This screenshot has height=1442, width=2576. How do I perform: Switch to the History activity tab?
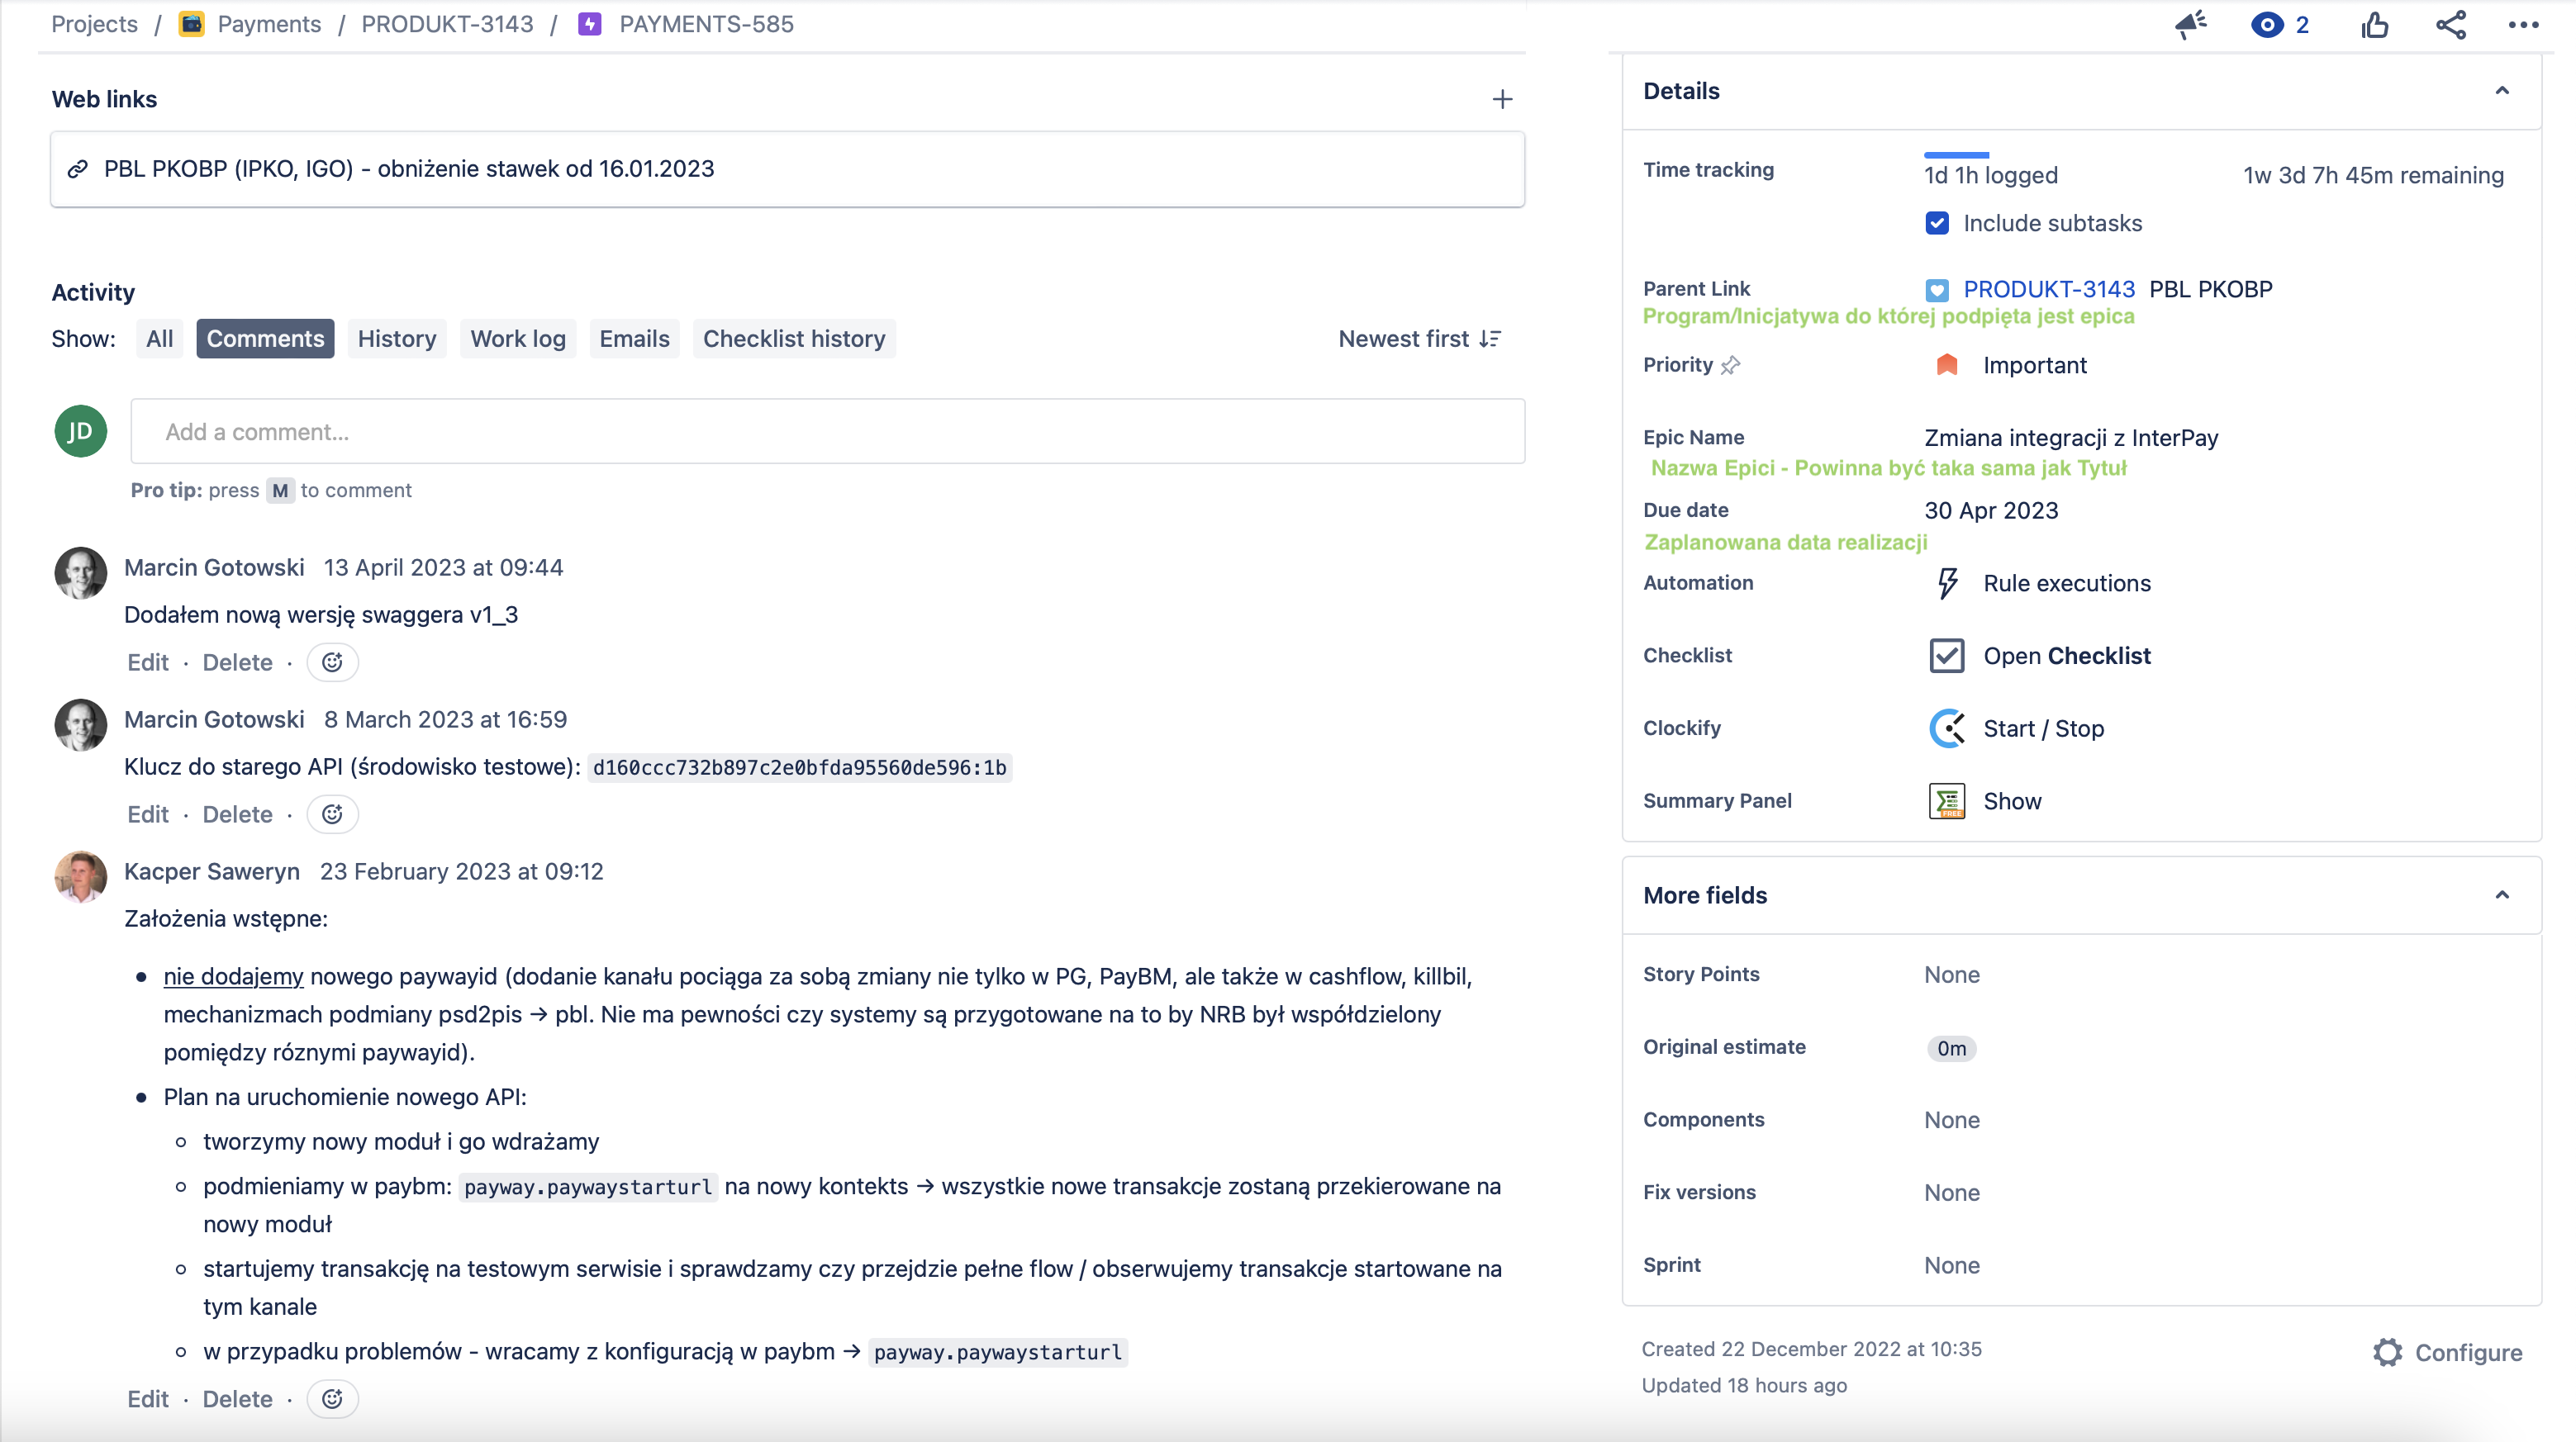[x=396, y=339]
